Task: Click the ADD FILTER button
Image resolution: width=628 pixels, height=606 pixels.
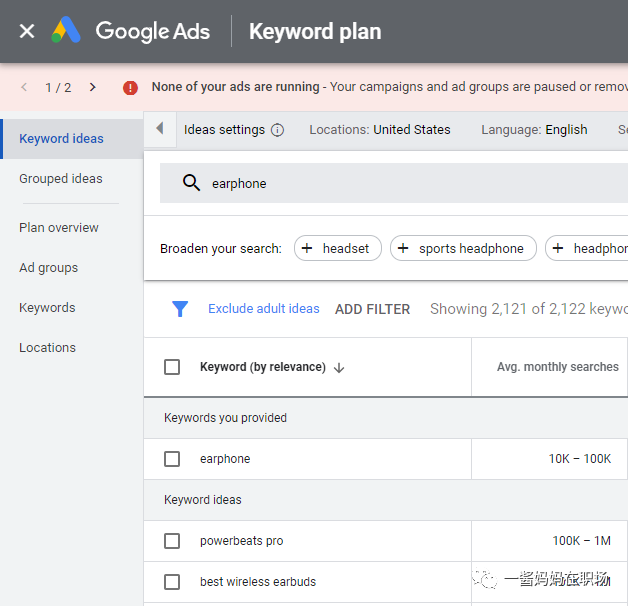Action: (372, 309)
